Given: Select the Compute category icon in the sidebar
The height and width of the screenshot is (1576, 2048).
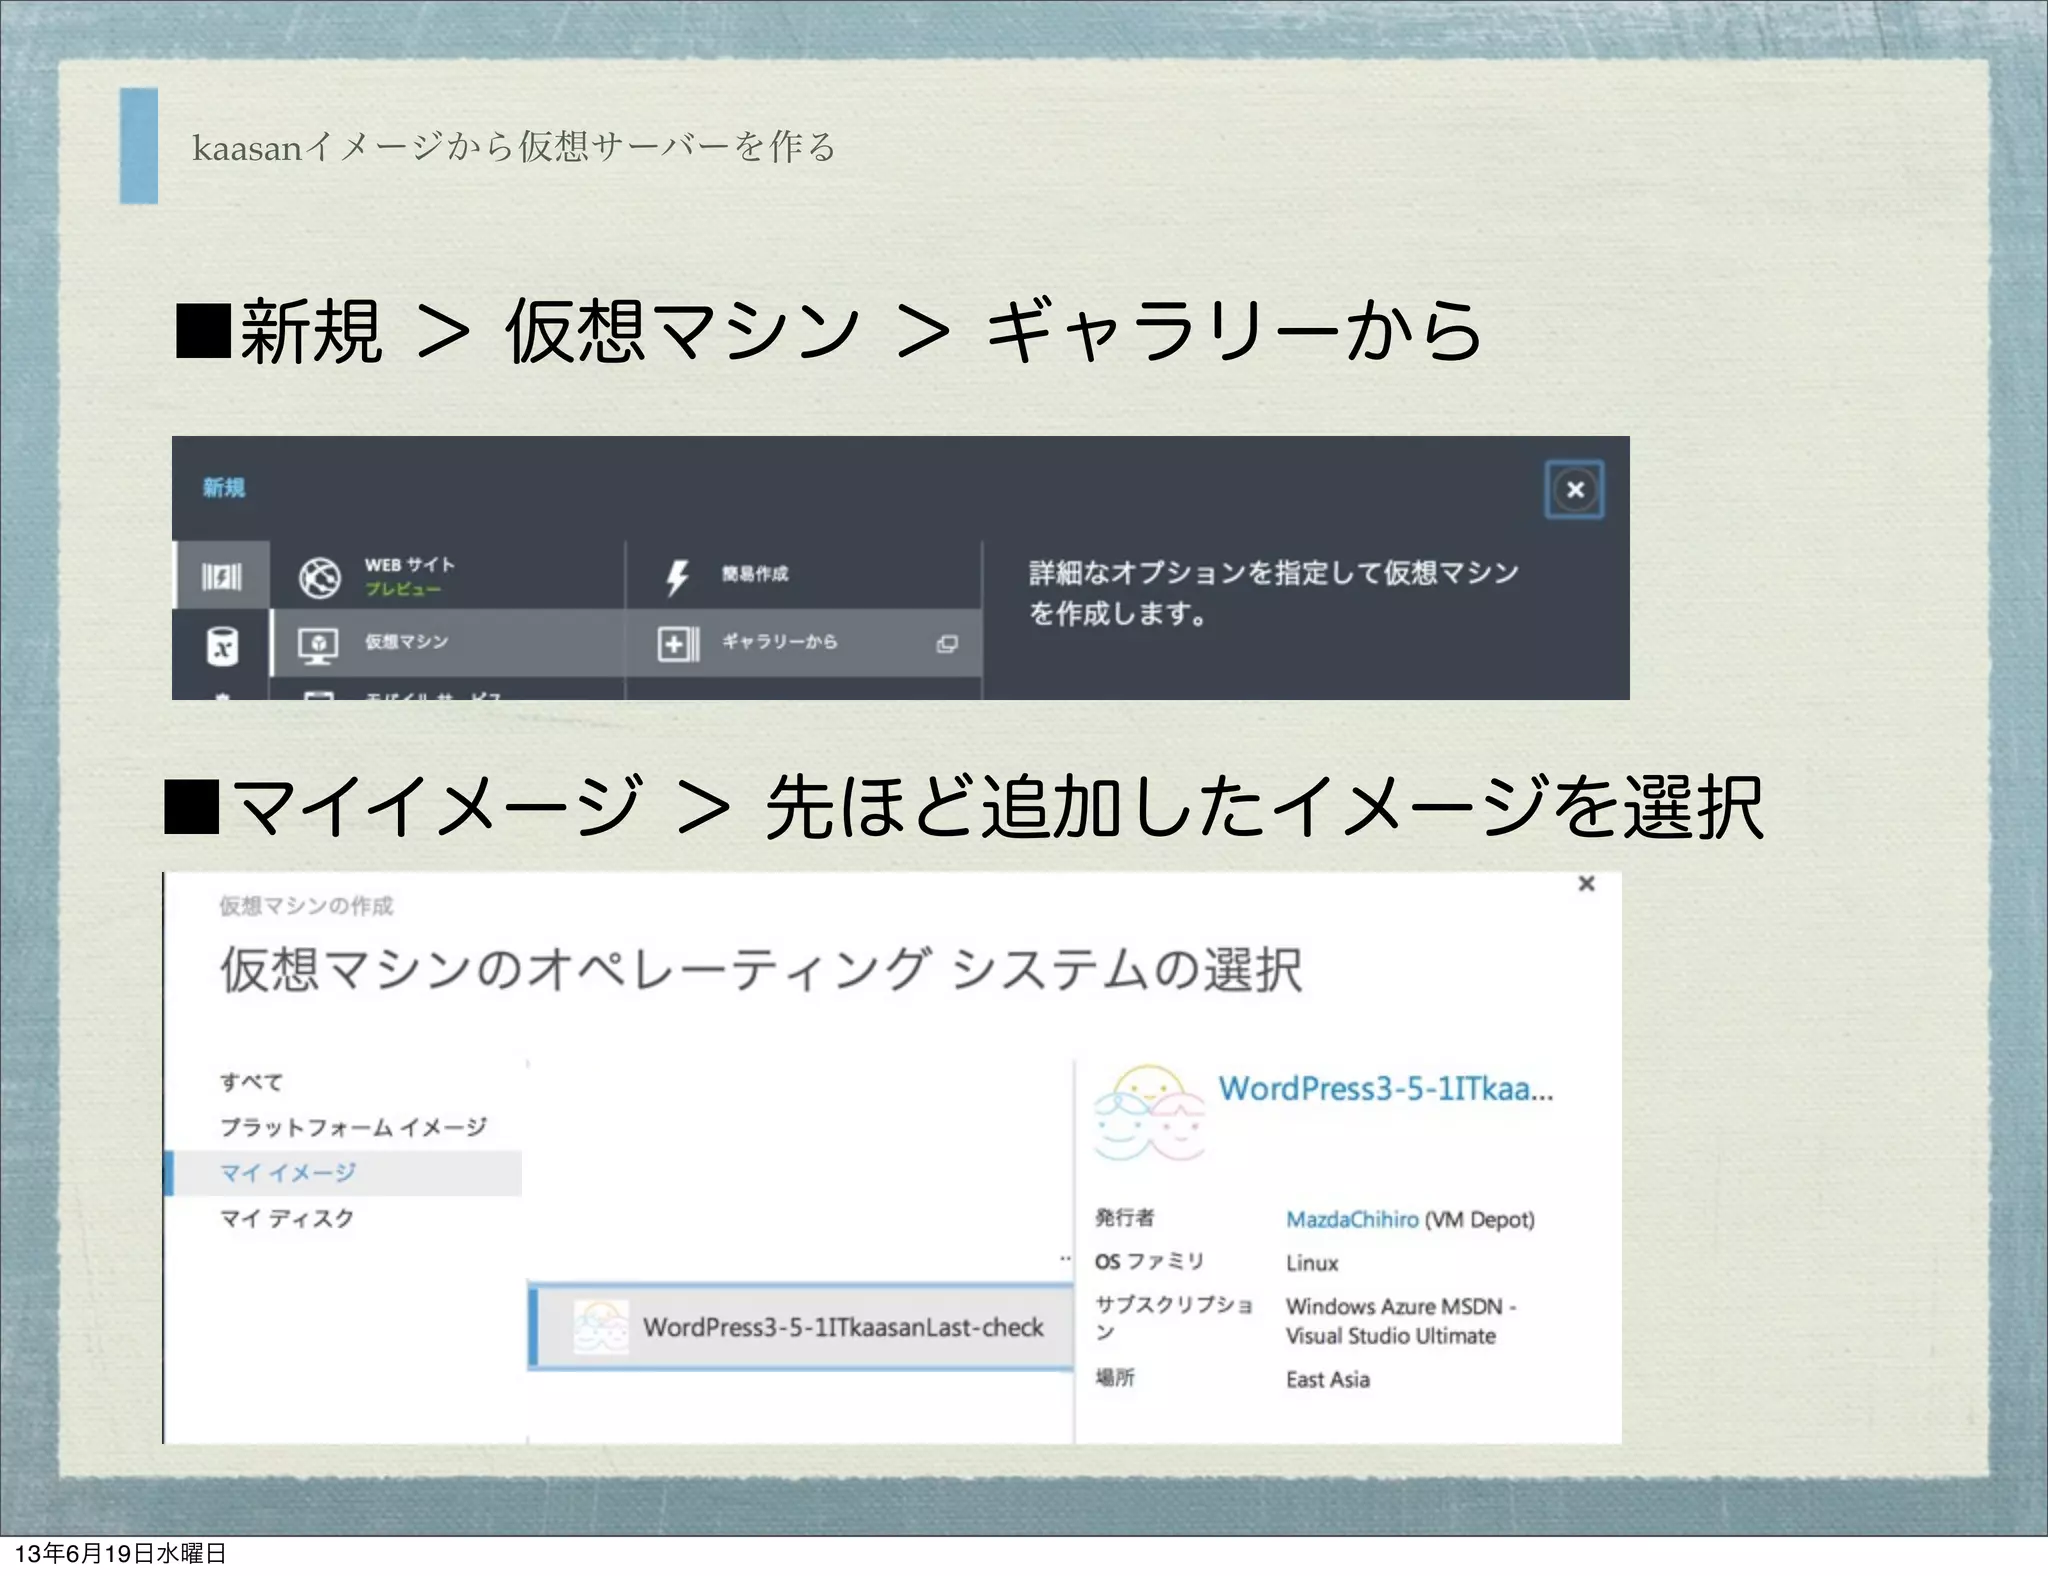Looking at the screenshot, I should coord(222,575).
